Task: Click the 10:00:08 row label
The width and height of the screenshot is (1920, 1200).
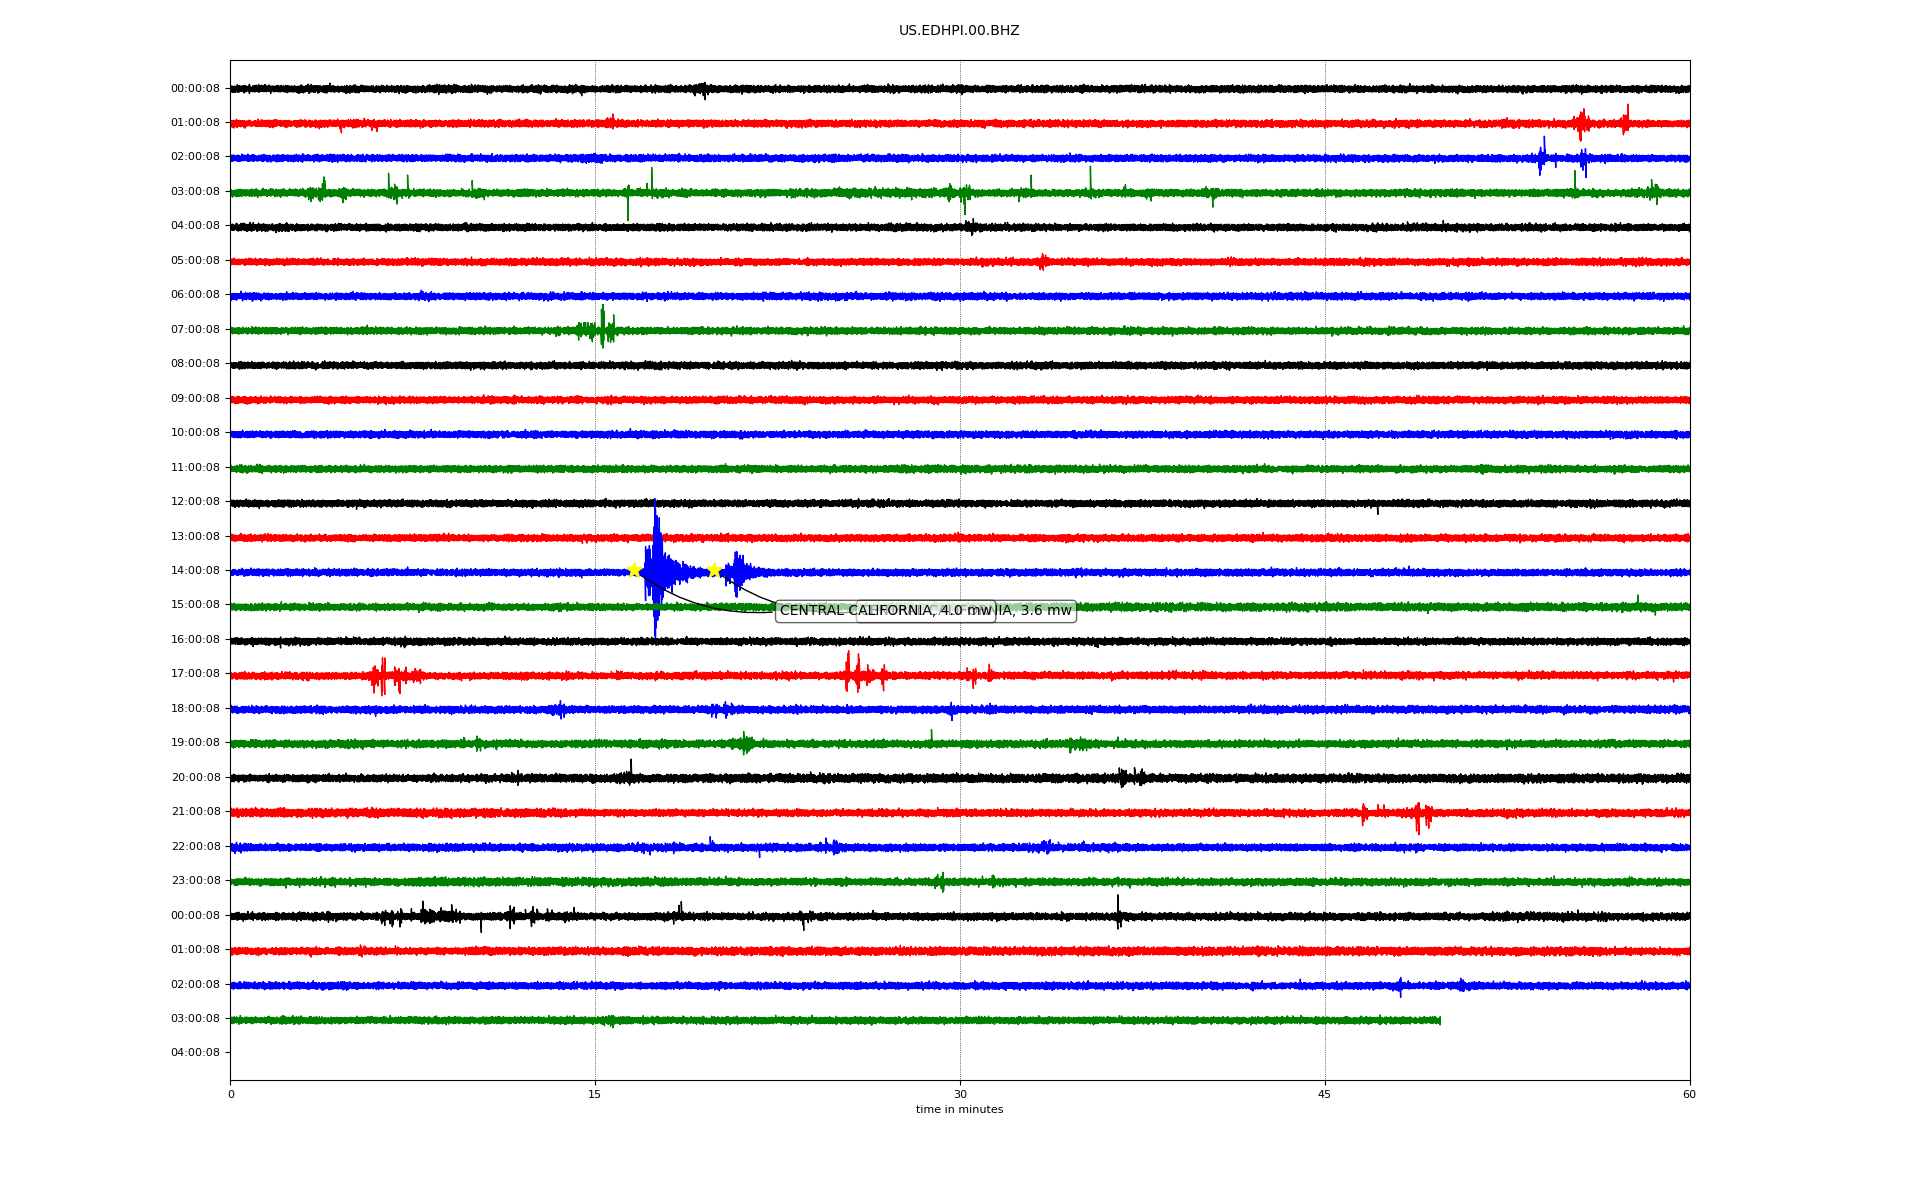Action: point(195,433)
